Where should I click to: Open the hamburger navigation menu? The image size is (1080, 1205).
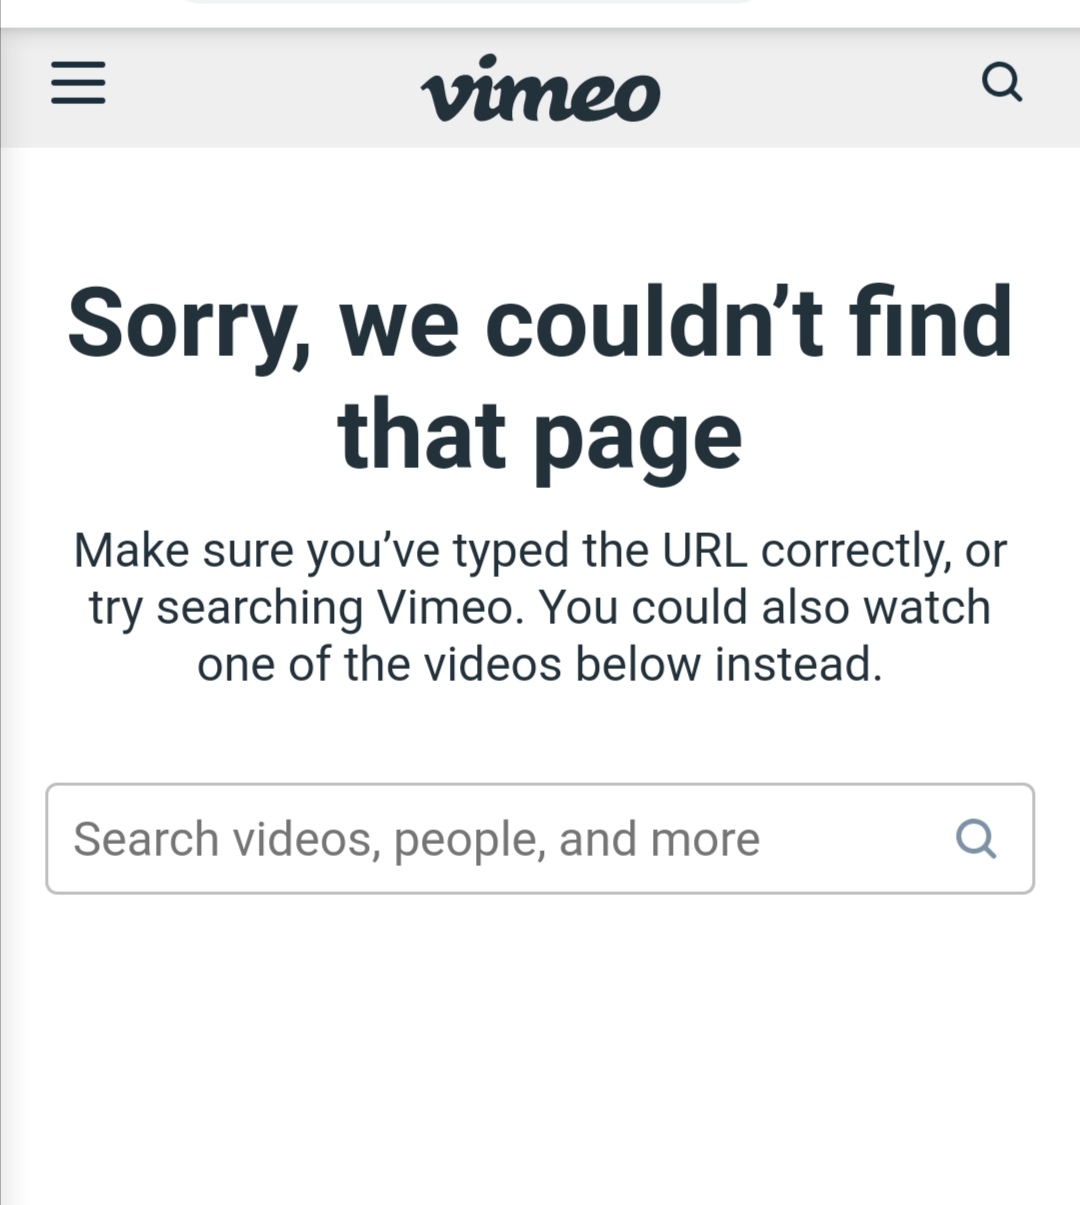coord(78,83)
